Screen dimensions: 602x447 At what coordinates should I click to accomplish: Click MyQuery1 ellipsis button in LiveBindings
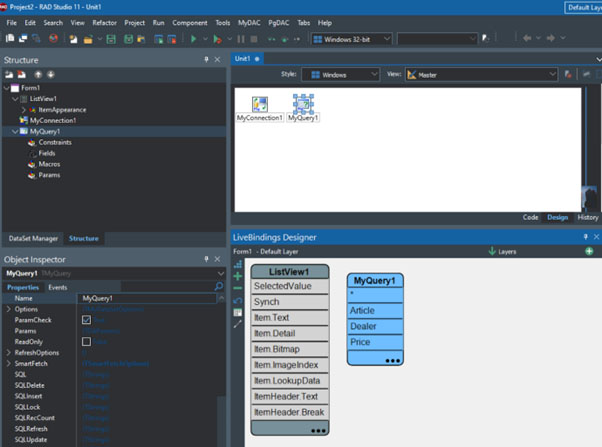393,361
